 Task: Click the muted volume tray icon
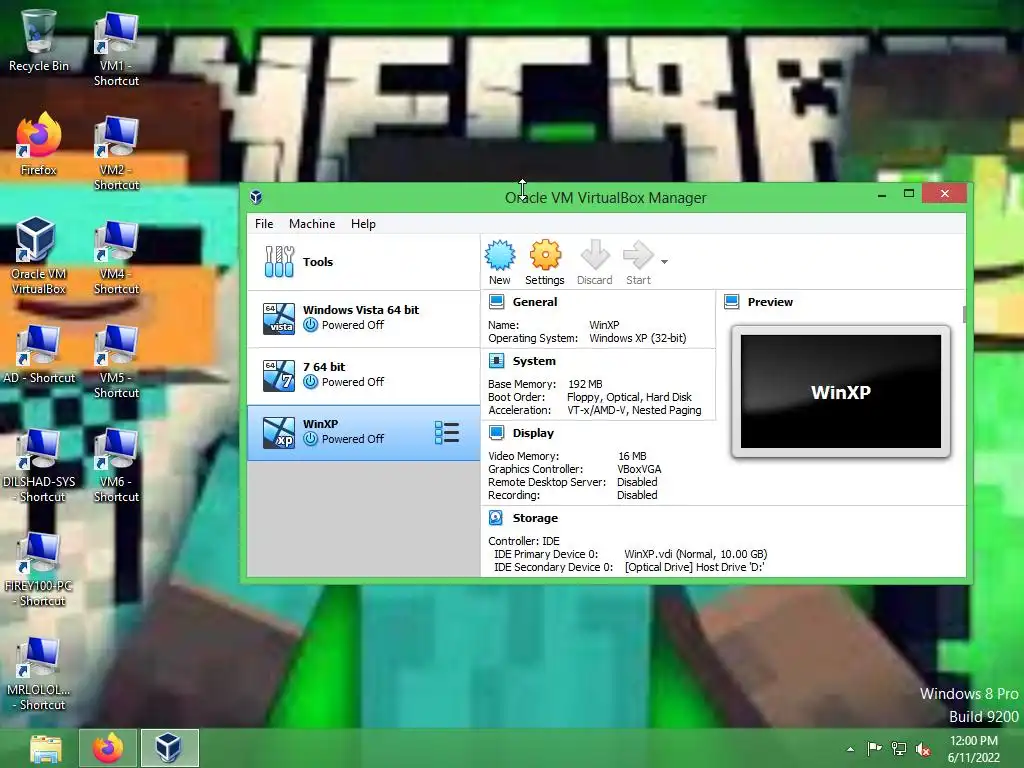923,749
